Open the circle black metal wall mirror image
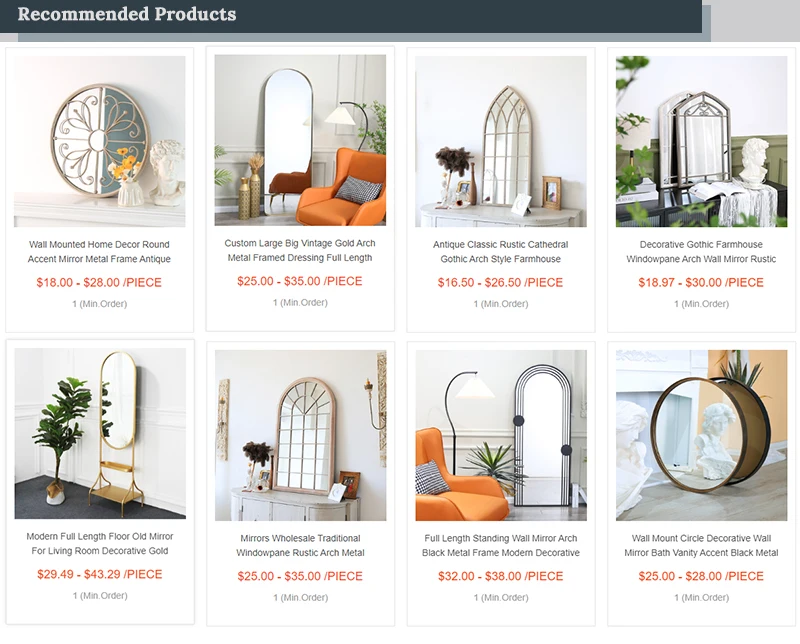The height and width of the screenshot is (644, 800). pos(702,435)
